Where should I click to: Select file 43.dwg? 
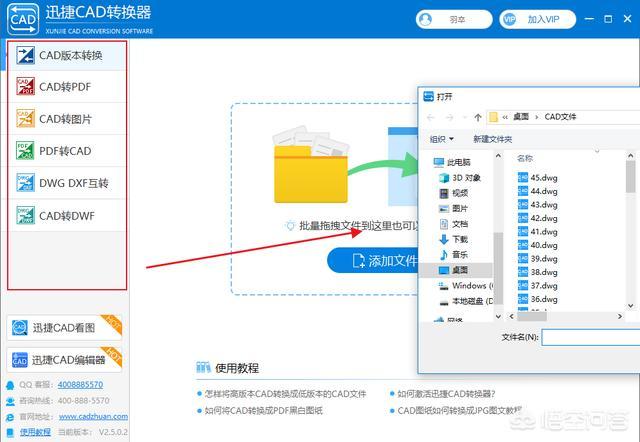pyautogui.click(x=538, y=204)
